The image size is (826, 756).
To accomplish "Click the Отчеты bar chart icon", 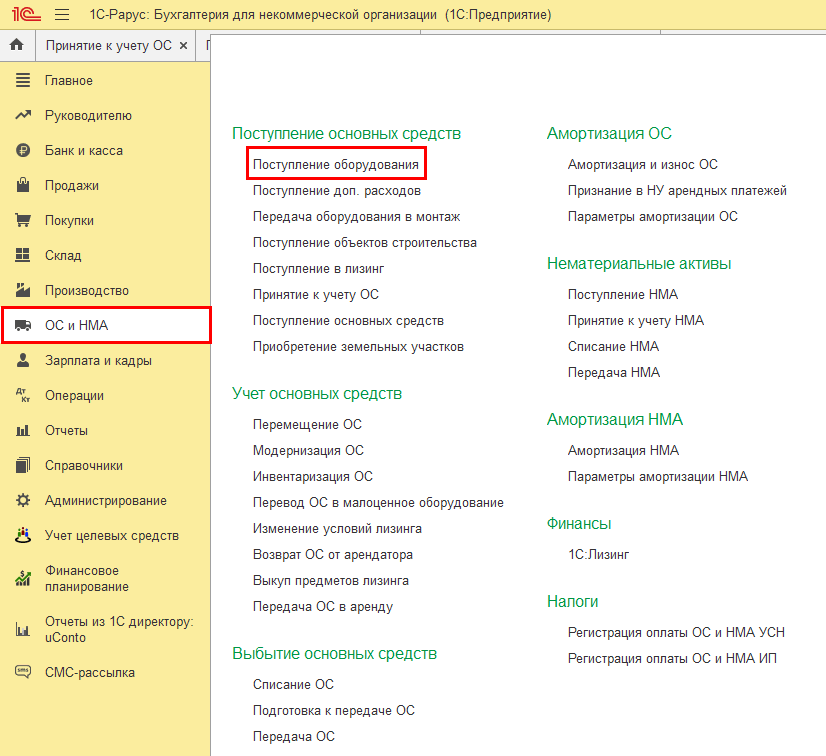I will (x=23, y=431).
